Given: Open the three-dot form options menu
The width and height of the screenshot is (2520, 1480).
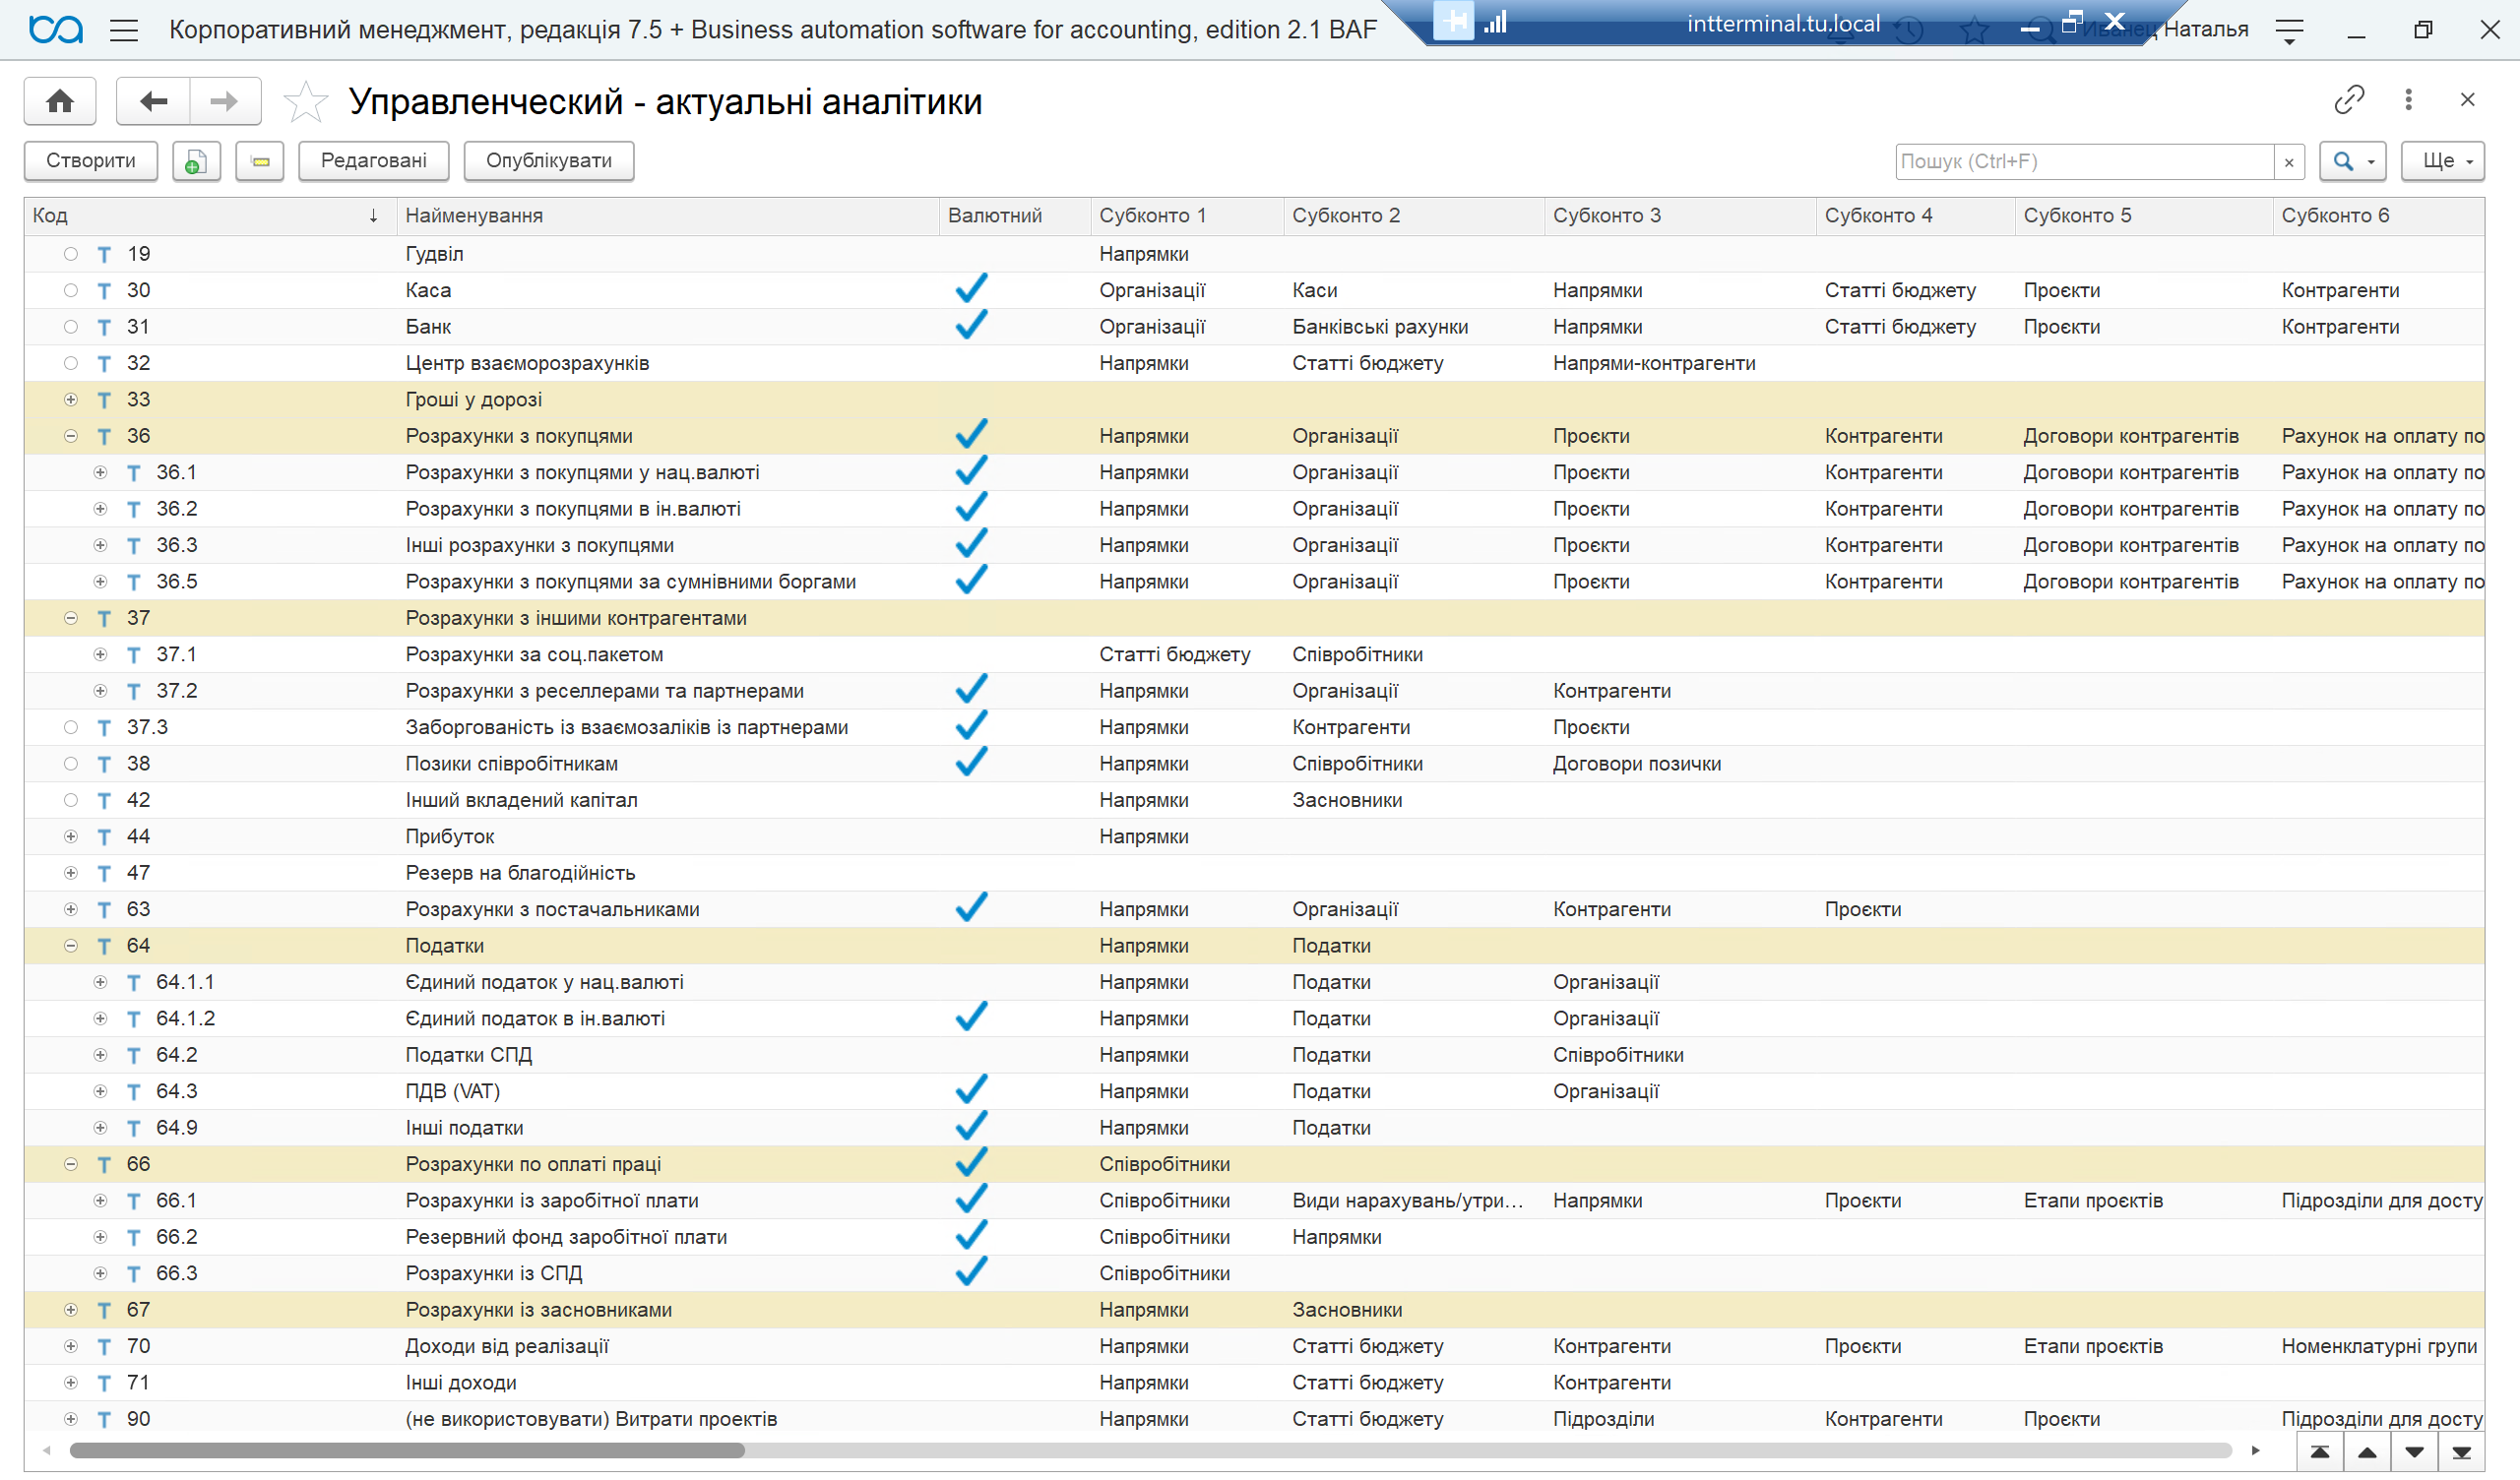Looking at the screenshot, I should [2408, 99].
